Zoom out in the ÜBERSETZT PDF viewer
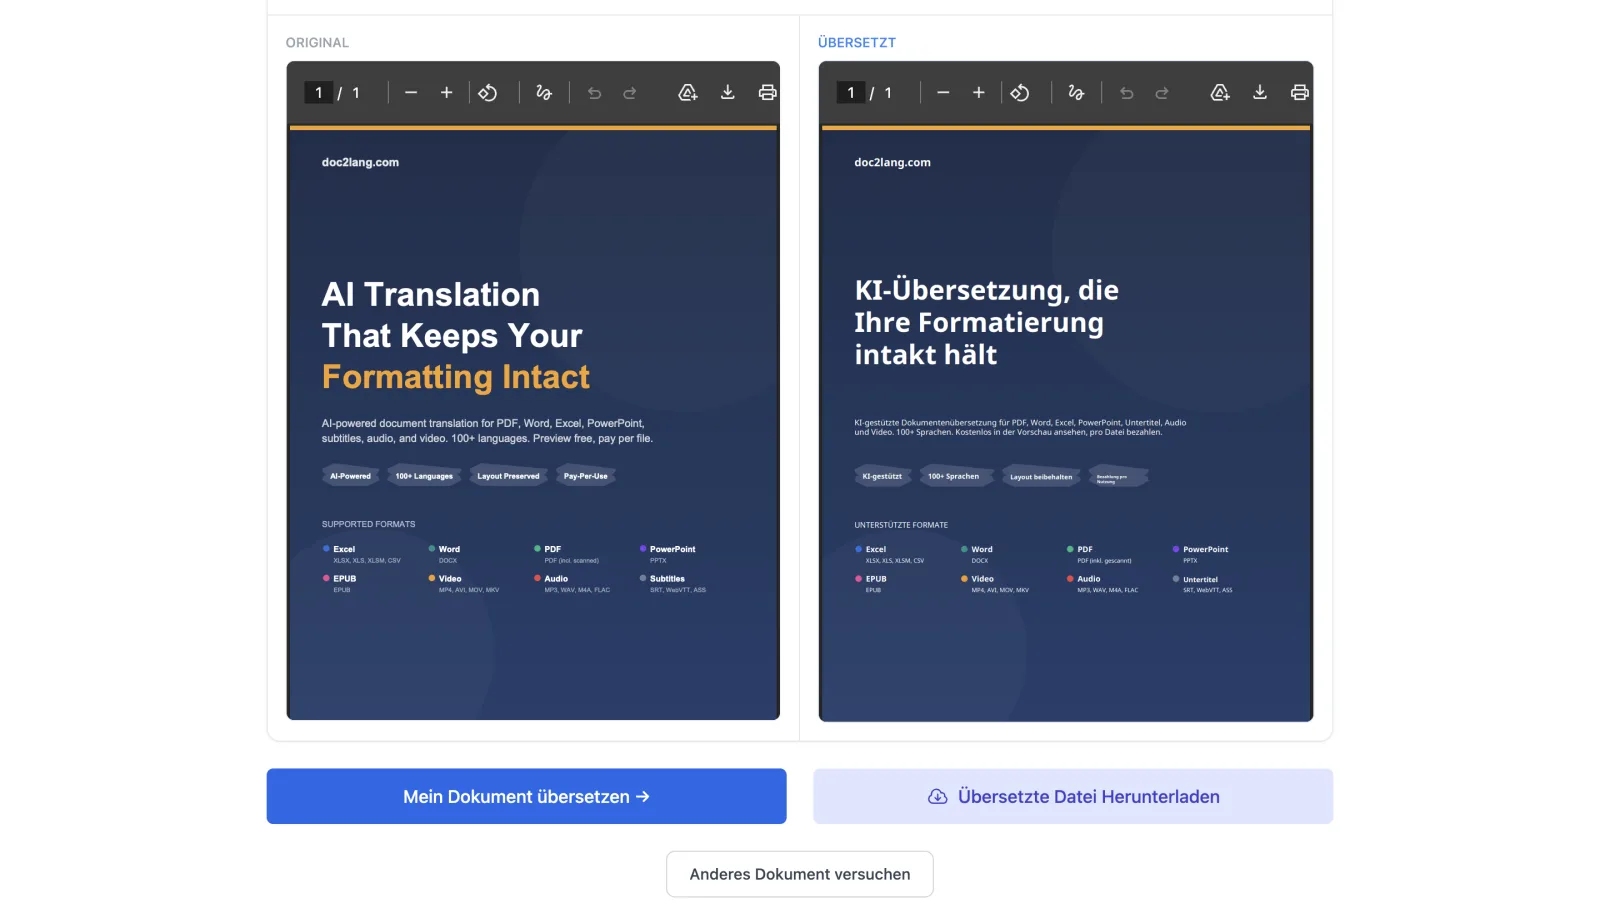 [943, 93]
